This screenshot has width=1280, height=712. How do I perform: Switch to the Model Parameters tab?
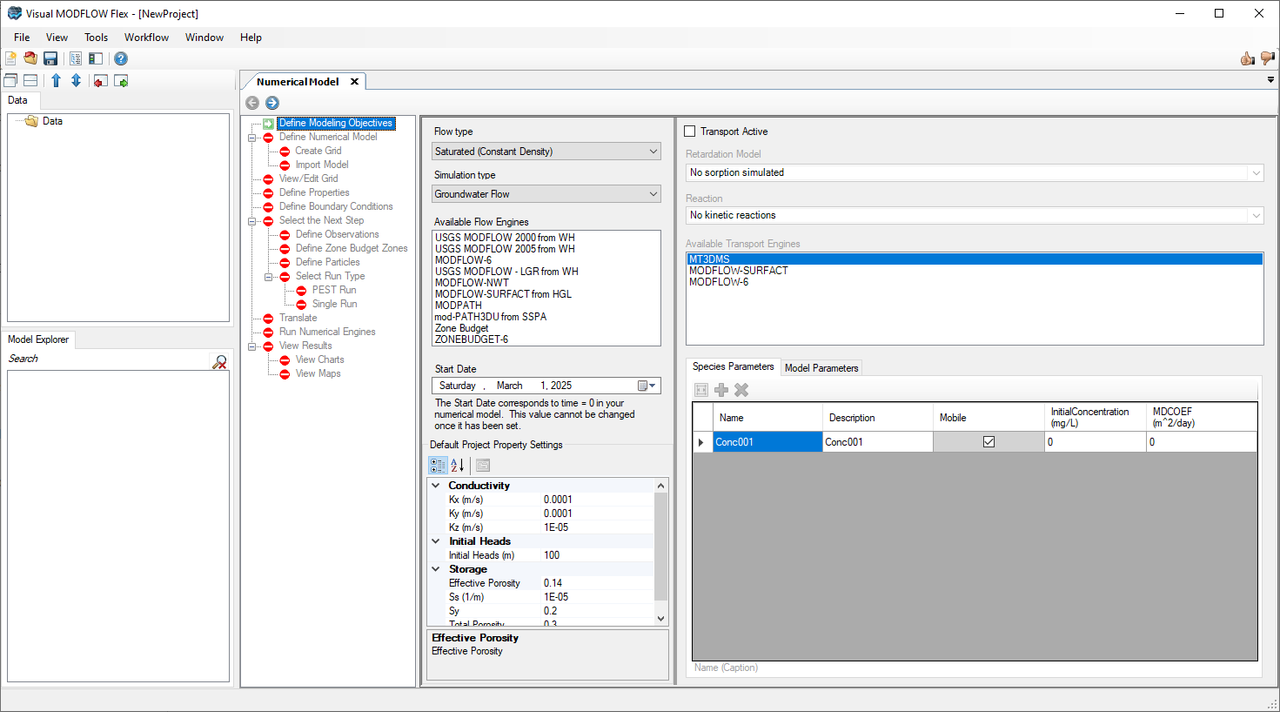821,368
